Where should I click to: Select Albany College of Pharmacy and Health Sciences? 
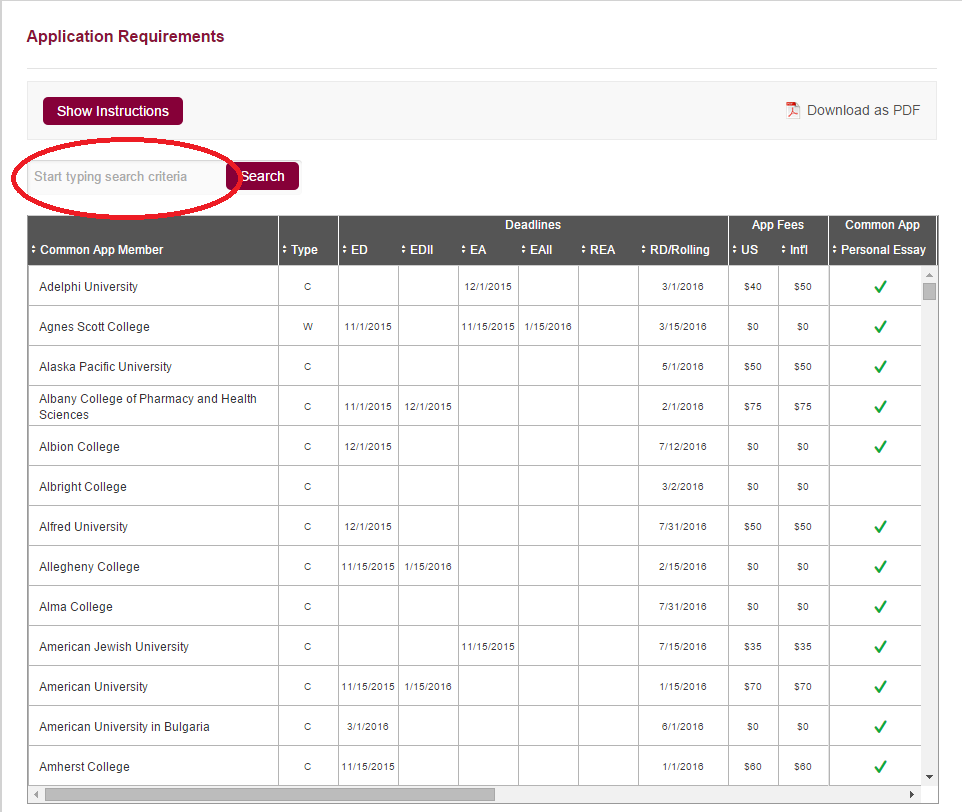147,407
